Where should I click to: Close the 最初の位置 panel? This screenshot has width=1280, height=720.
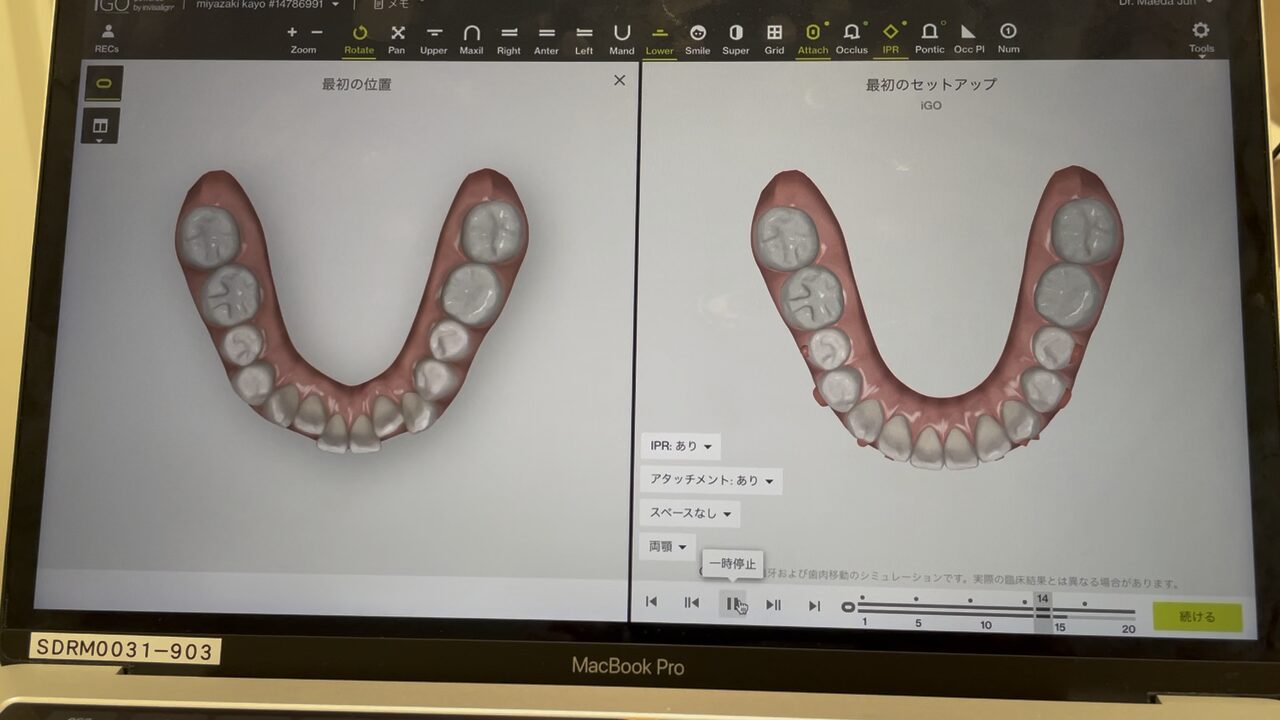620,80
